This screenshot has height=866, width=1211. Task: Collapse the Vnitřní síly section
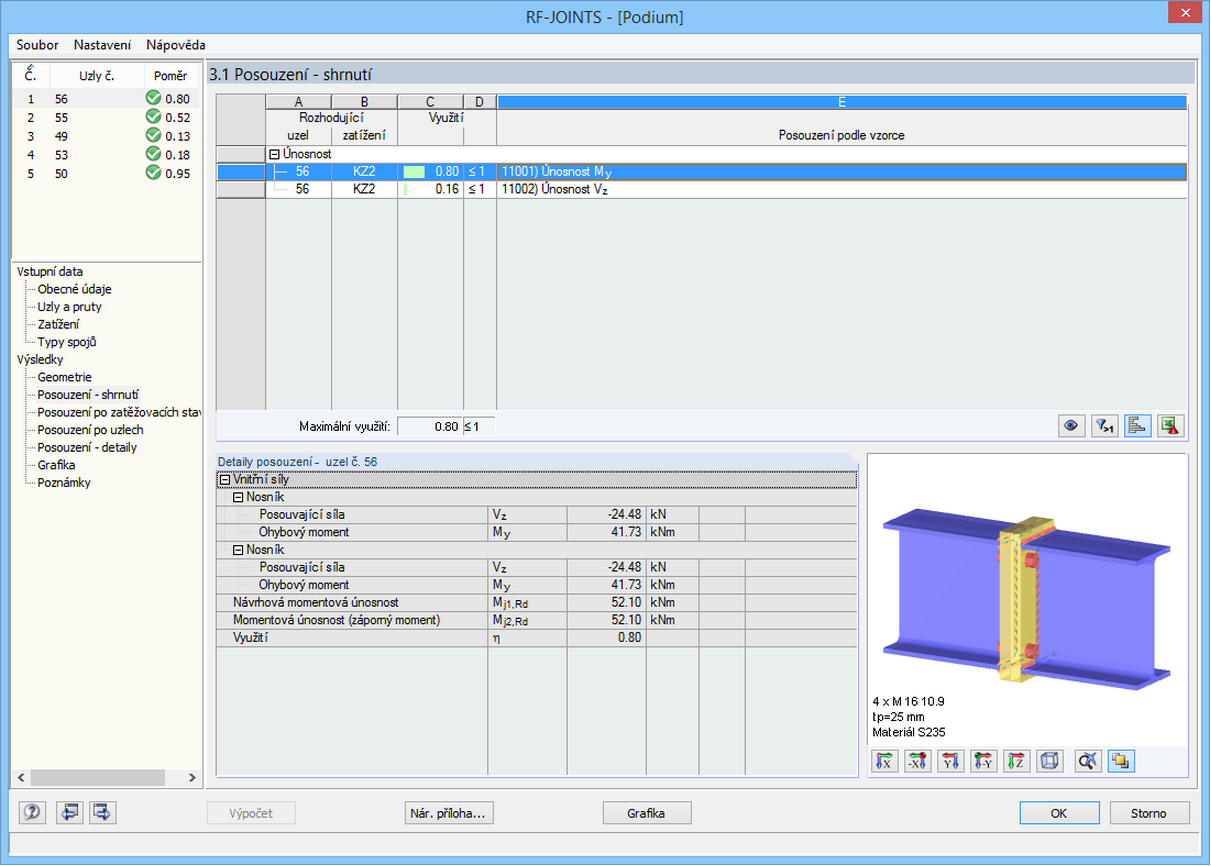coord(223,480)
